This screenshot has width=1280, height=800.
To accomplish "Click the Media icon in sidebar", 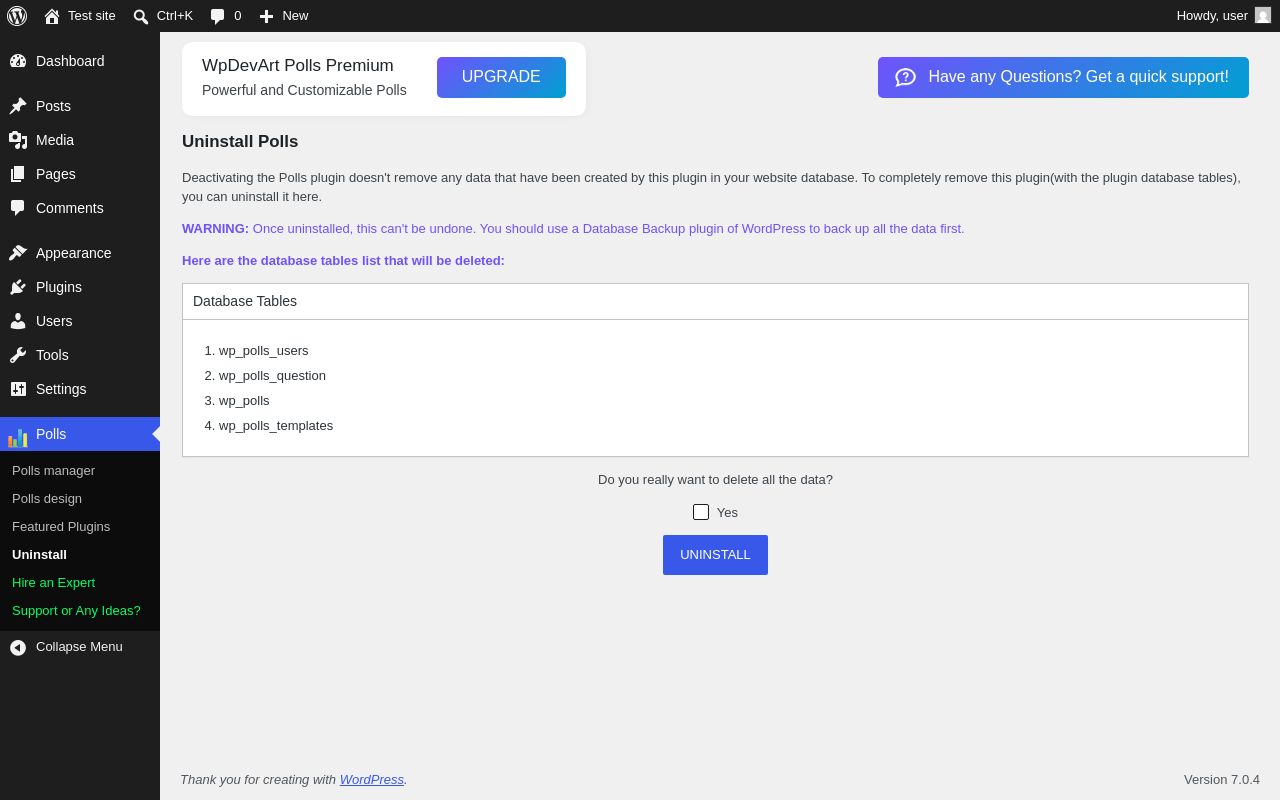I will point(18,140).
